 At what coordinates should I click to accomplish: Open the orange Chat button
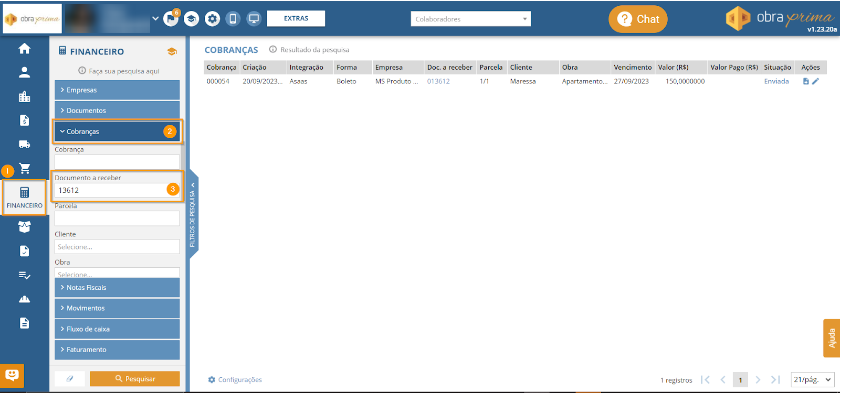[x=638, y=19]
